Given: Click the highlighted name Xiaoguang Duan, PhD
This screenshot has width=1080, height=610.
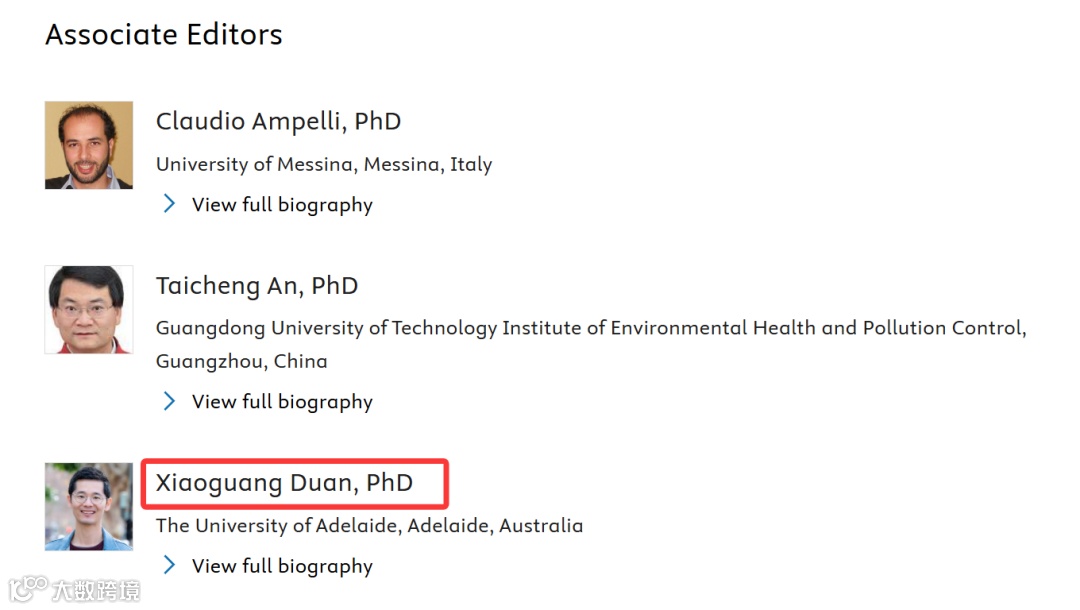Looking at the screenshot, I should (x=284, y=484).
